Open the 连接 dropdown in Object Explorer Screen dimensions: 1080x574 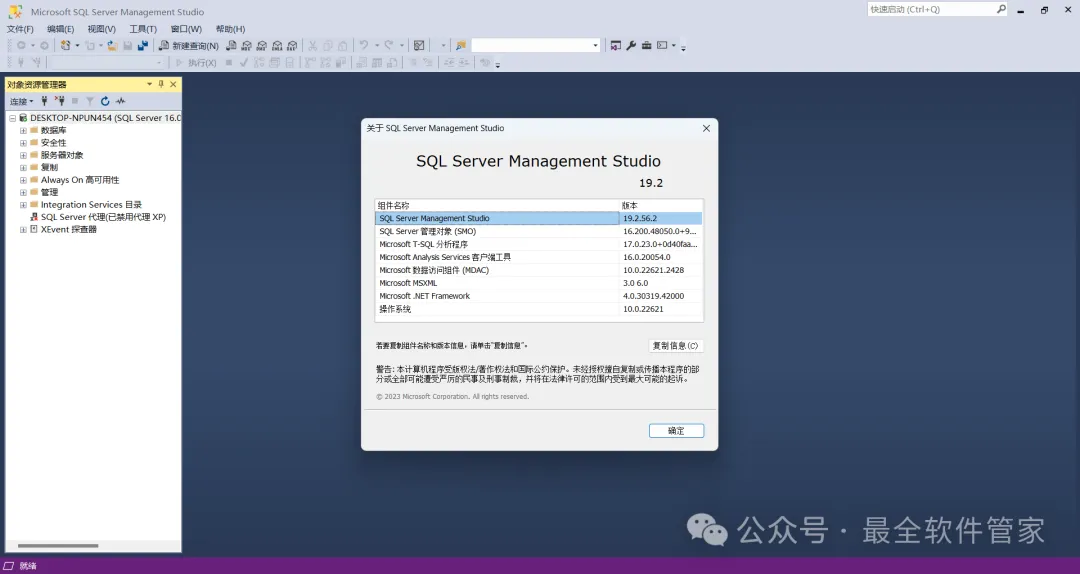(x=21, y=101)
